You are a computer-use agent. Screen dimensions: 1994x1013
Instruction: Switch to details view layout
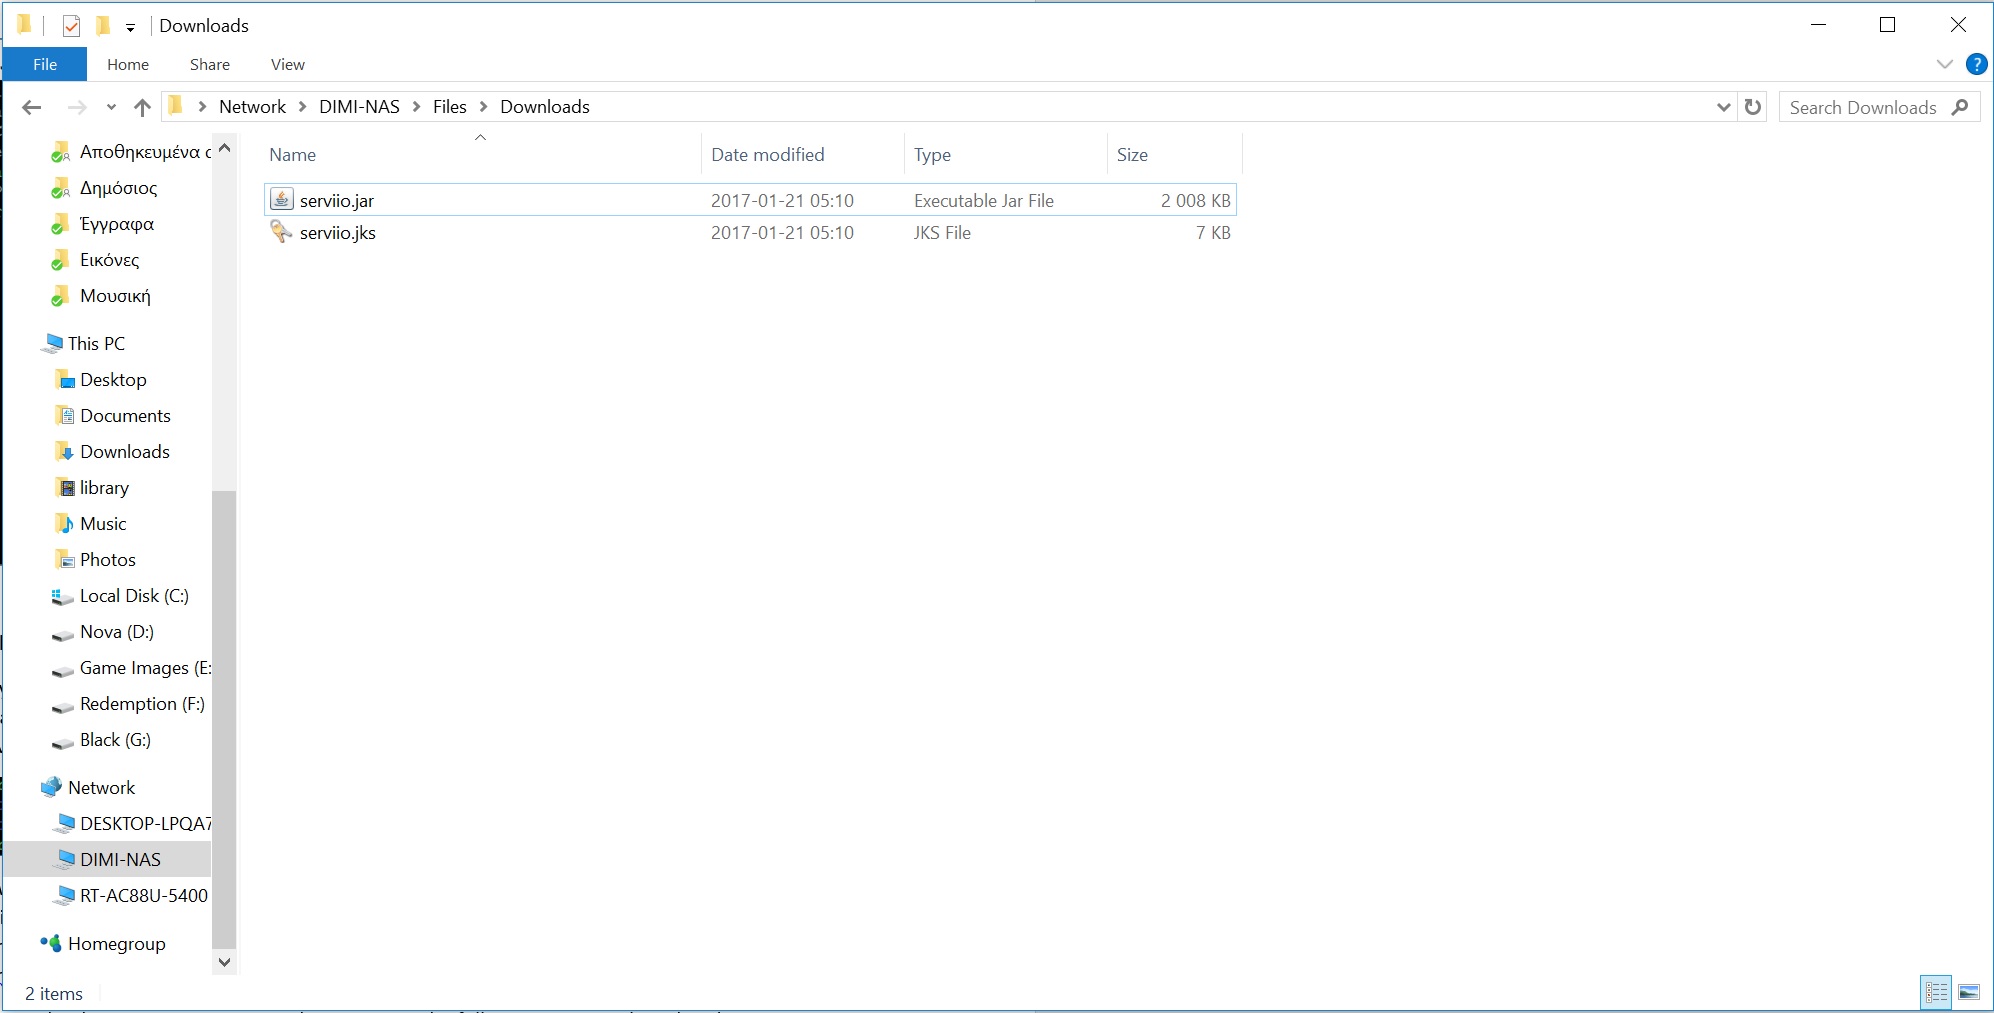tap(1936, 992)
